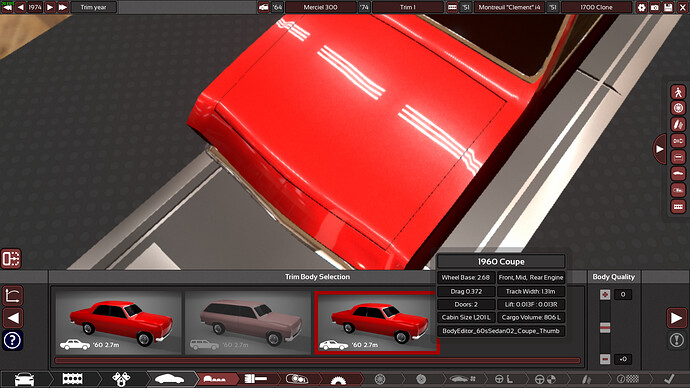Click the Cargo Volume: 806 L stat

(531, 318)
